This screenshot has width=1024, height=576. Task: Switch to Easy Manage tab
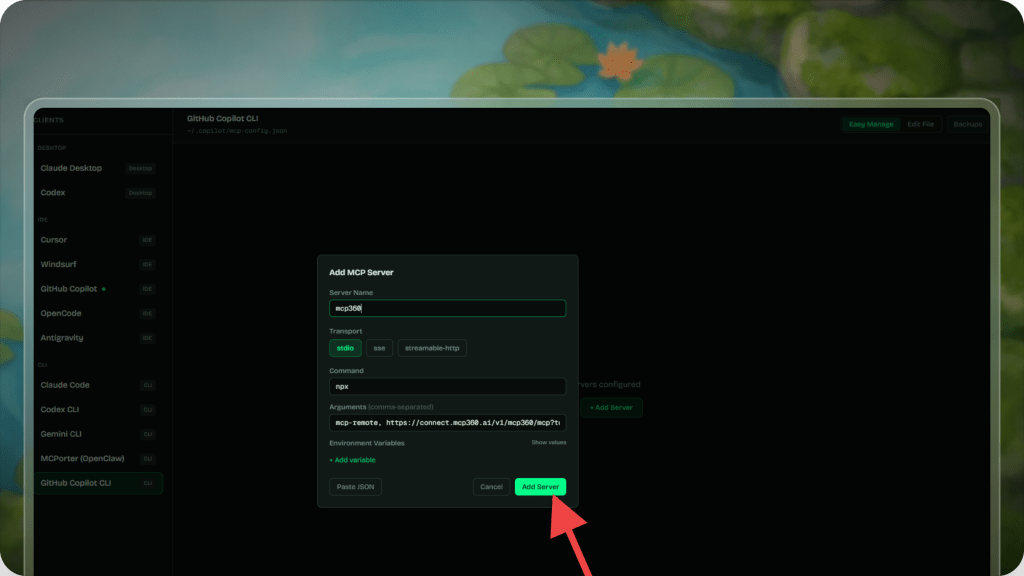coord(870,124)
